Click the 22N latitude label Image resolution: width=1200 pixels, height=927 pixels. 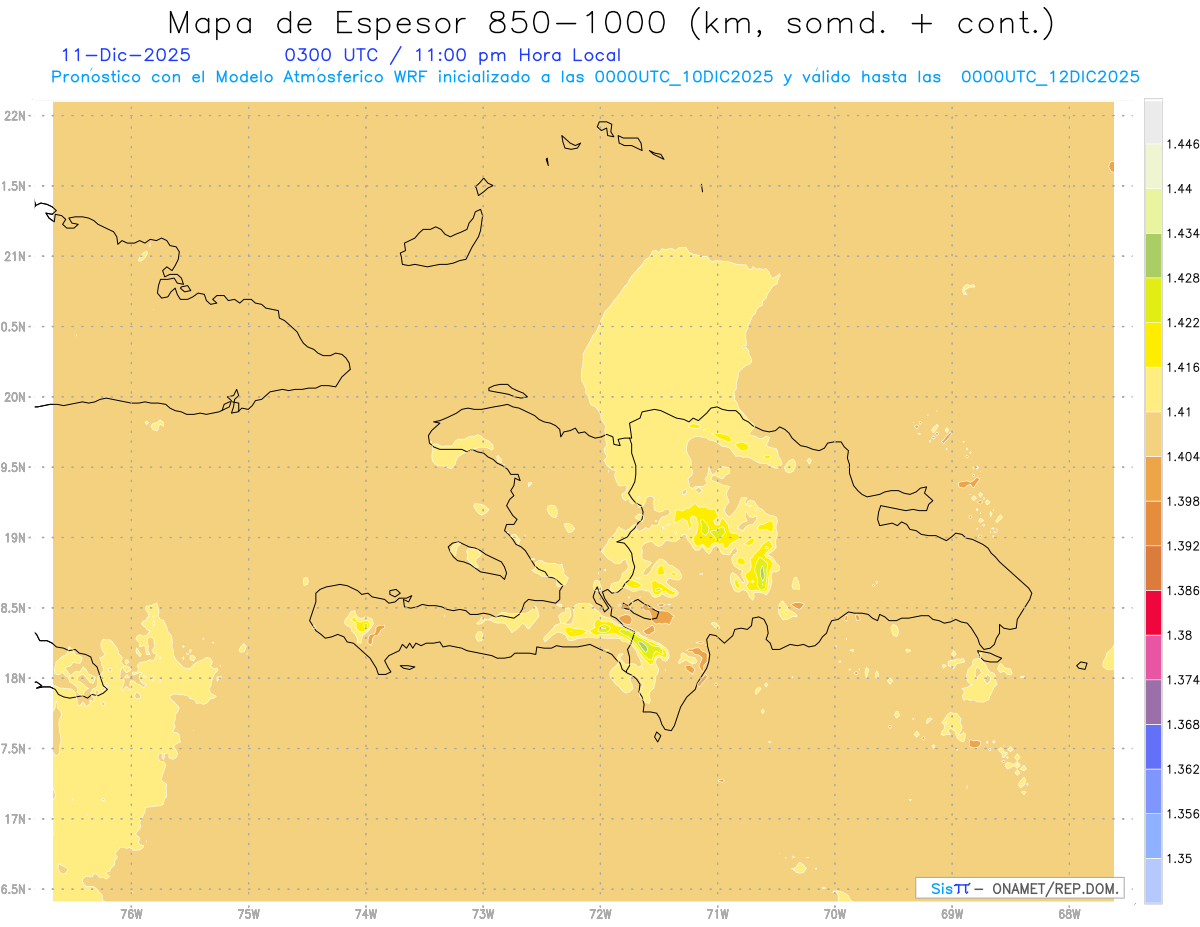tap(15, 115)
